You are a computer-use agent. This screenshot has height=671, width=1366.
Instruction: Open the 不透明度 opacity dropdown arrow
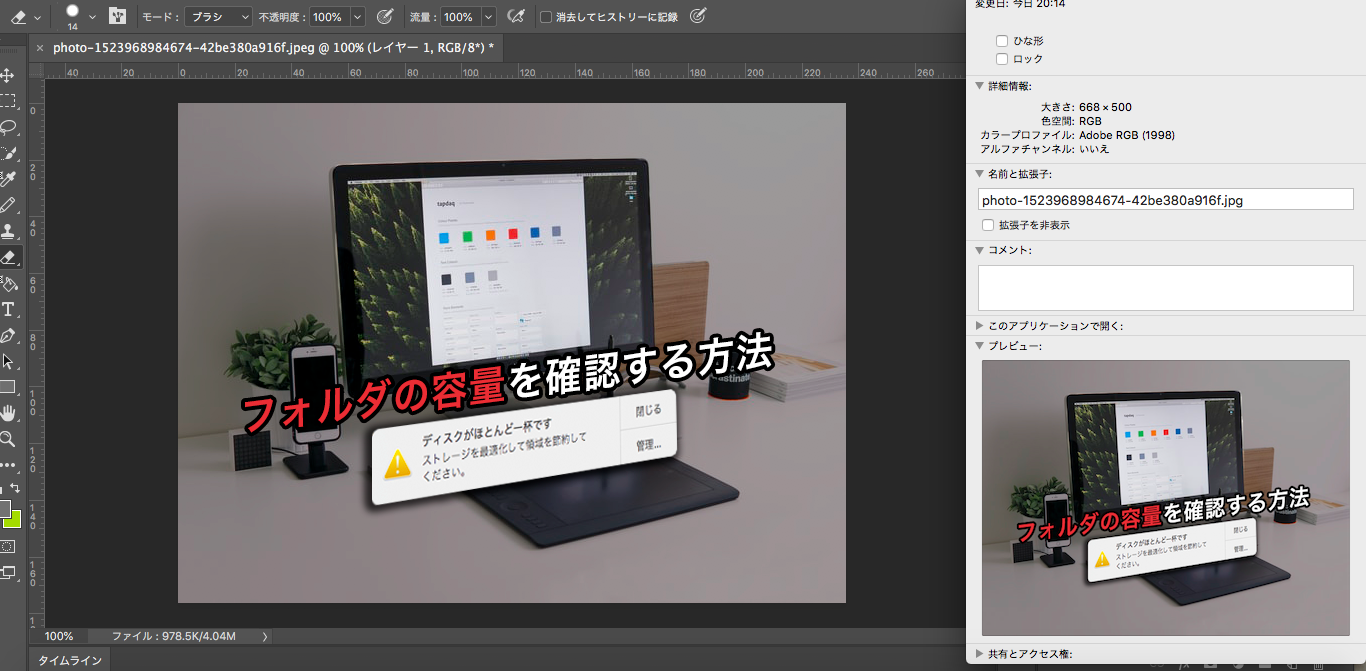357,17
